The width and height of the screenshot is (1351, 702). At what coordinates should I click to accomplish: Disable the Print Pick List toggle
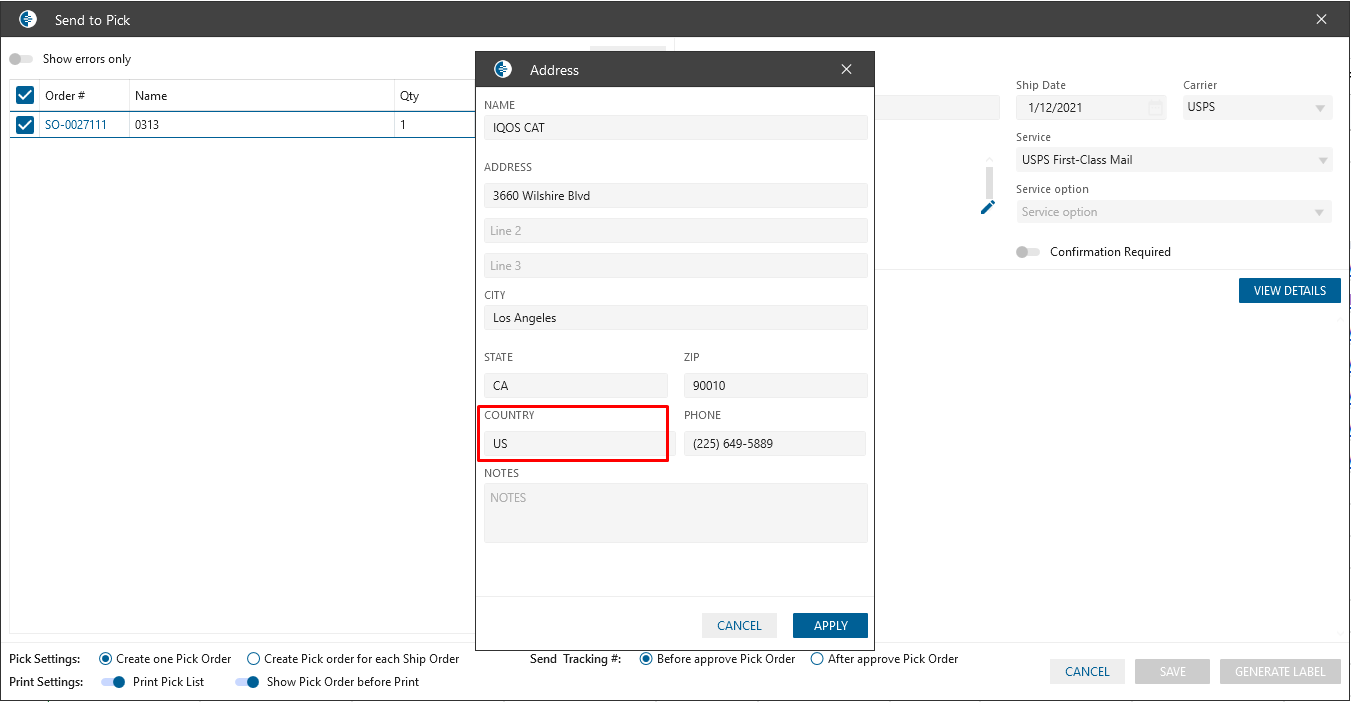[x=113, y=682]
